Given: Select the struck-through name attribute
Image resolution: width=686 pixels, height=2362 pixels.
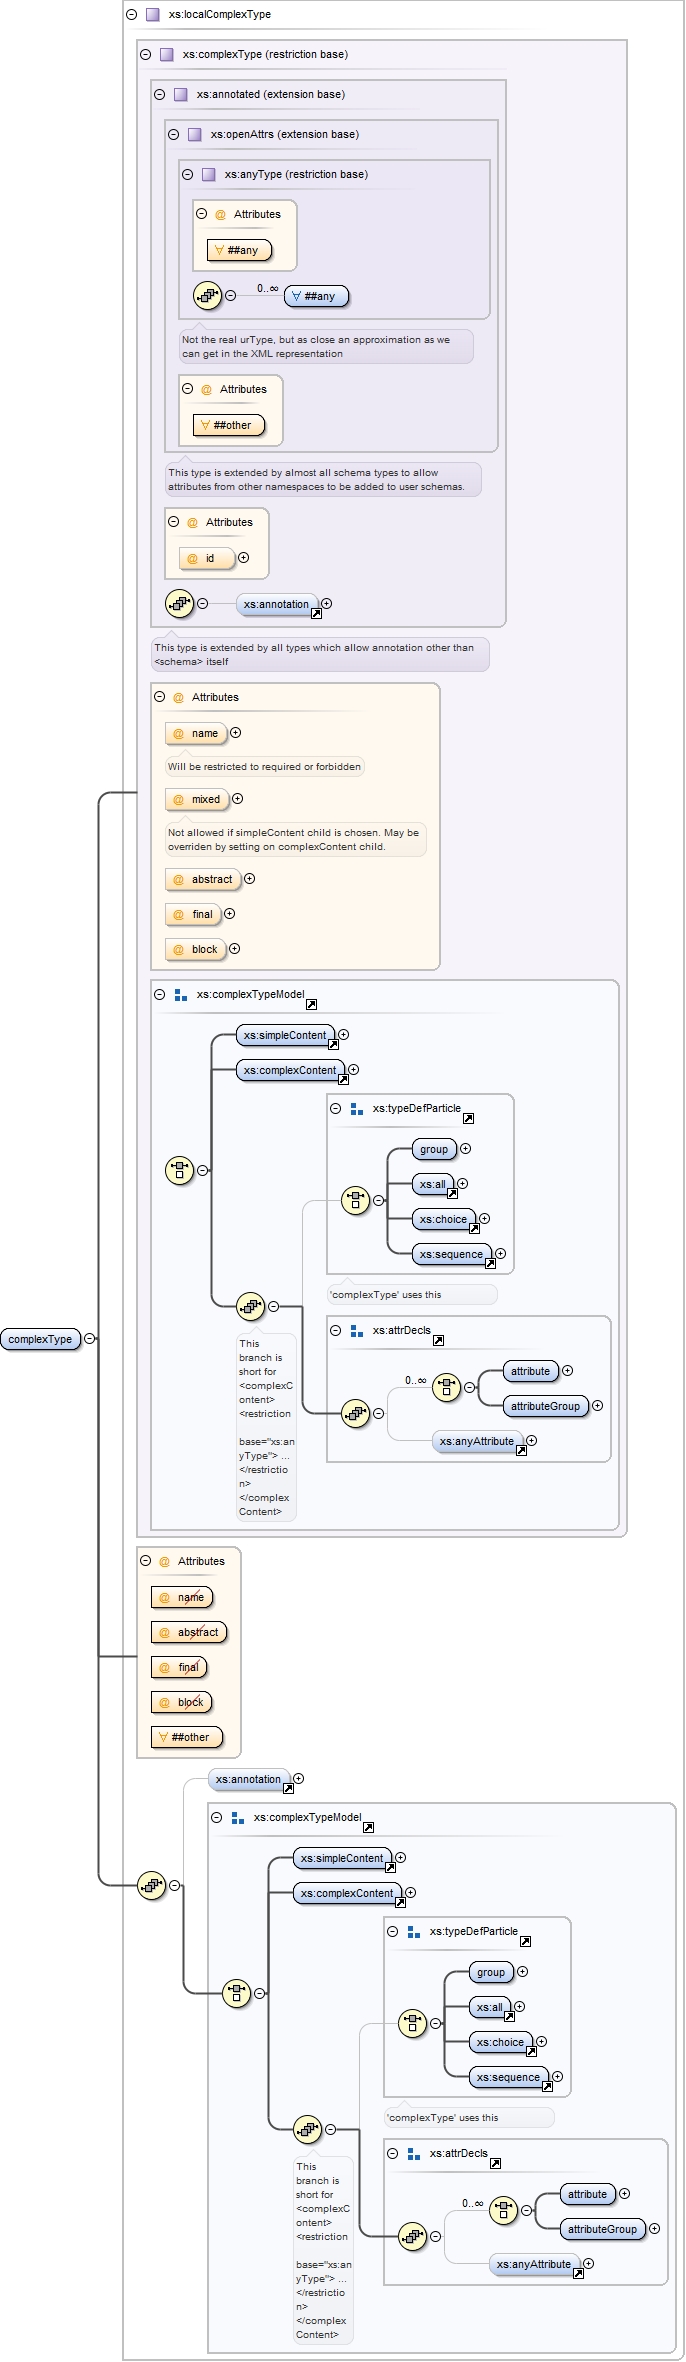Looking at the screenshot, I should (x=182, y=1598).
